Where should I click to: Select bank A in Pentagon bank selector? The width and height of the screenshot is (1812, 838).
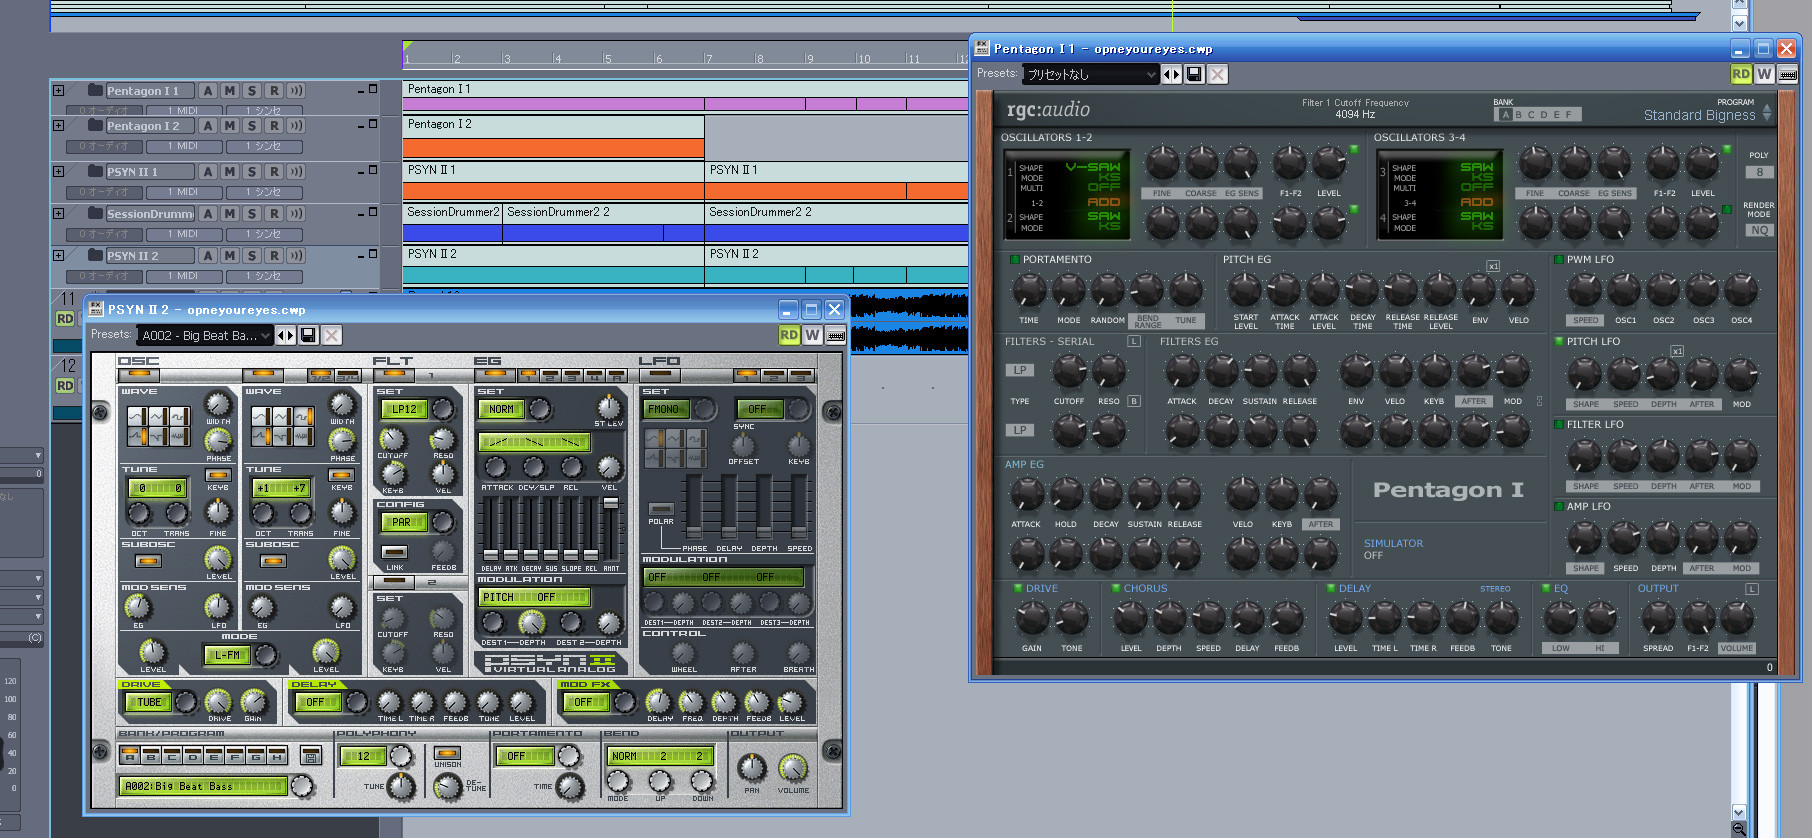click(x=1505, y=115)
